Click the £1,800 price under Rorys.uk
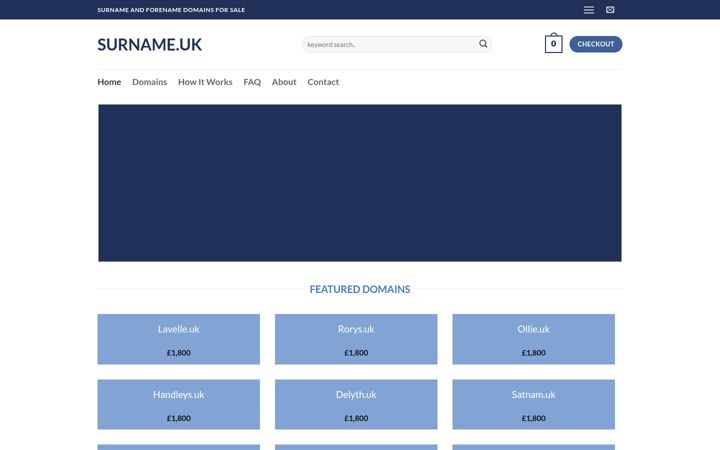 point(356,353)
